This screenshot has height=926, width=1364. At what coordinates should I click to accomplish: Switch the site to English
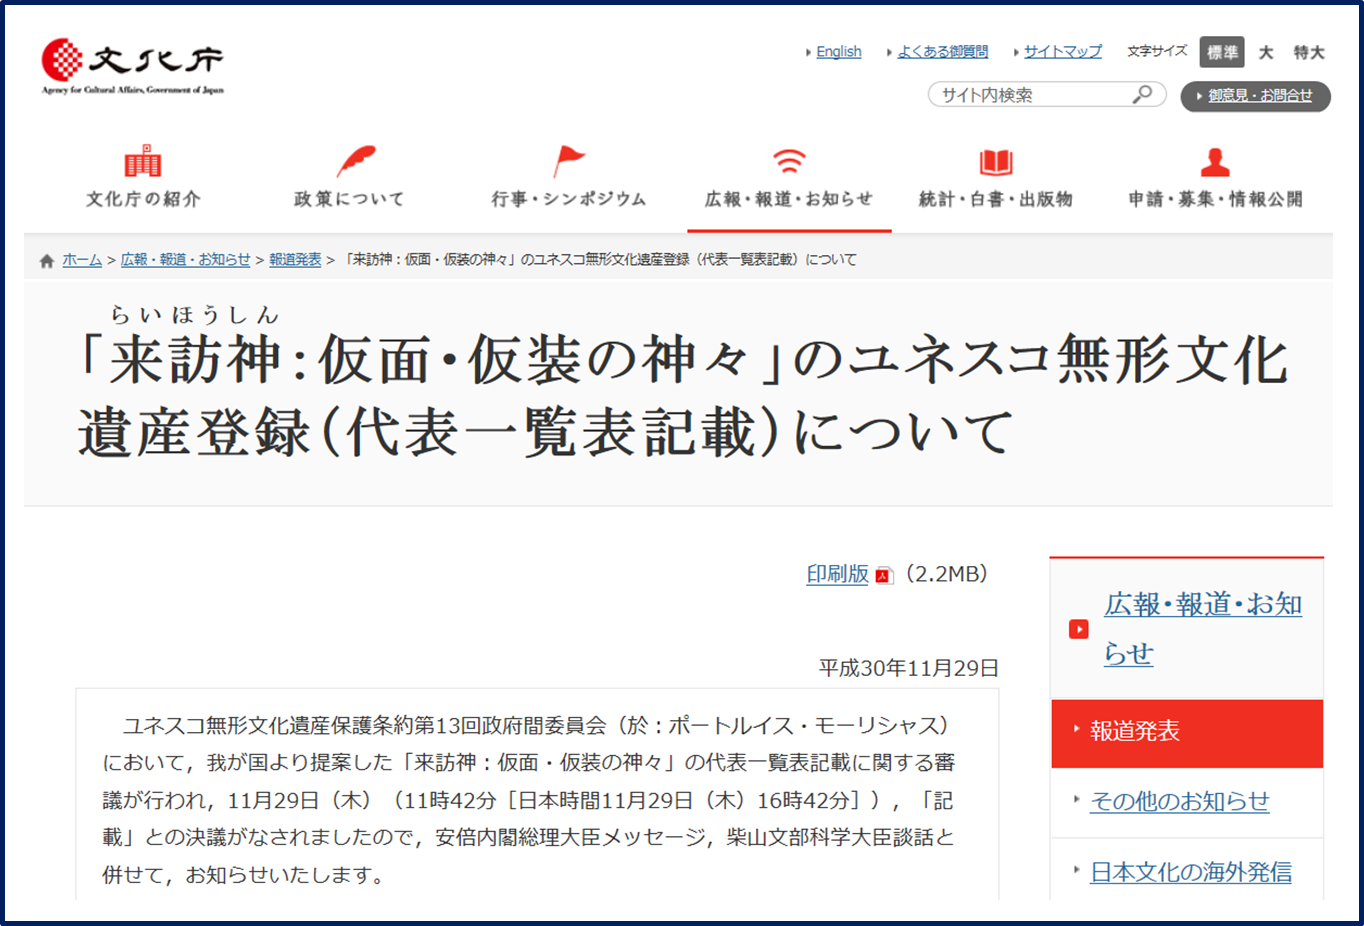(x=838, y=52)
